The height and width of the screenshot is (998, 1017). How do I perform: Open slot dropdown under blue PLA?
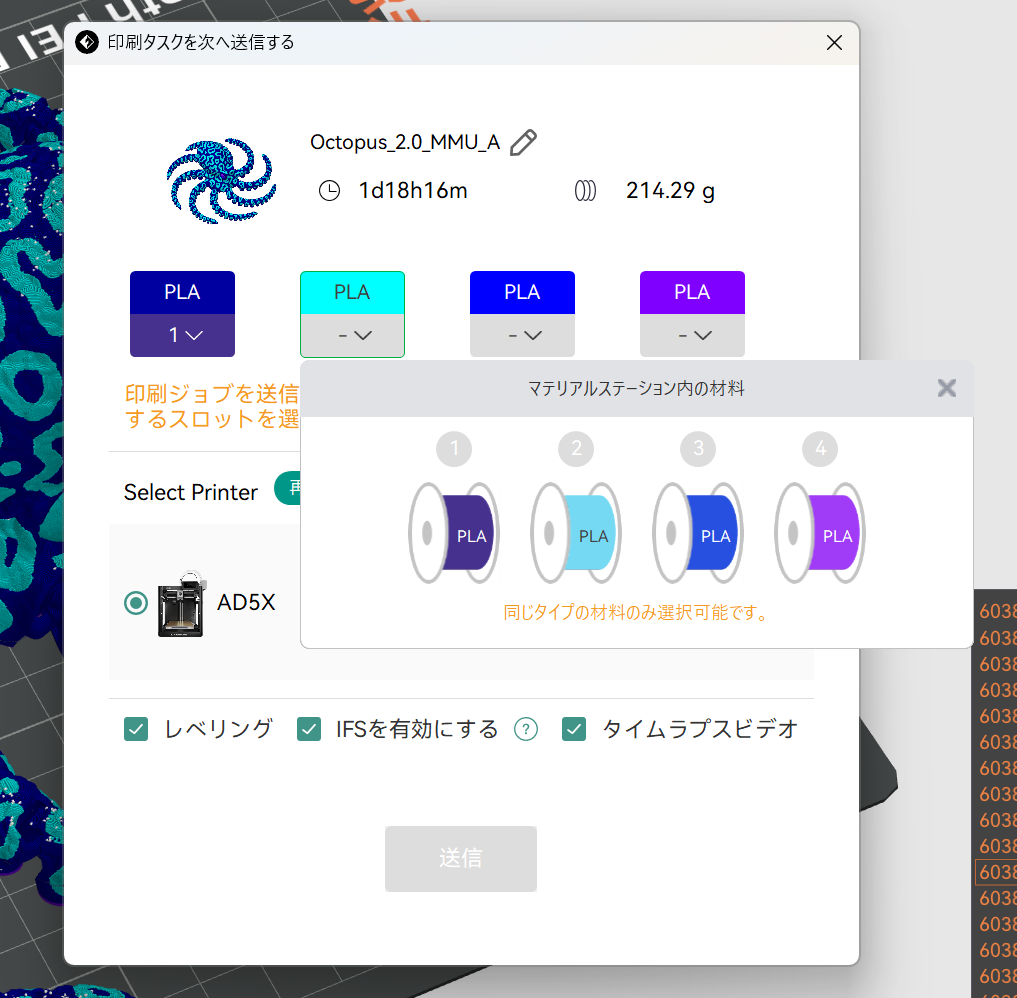tap(522, 336)
